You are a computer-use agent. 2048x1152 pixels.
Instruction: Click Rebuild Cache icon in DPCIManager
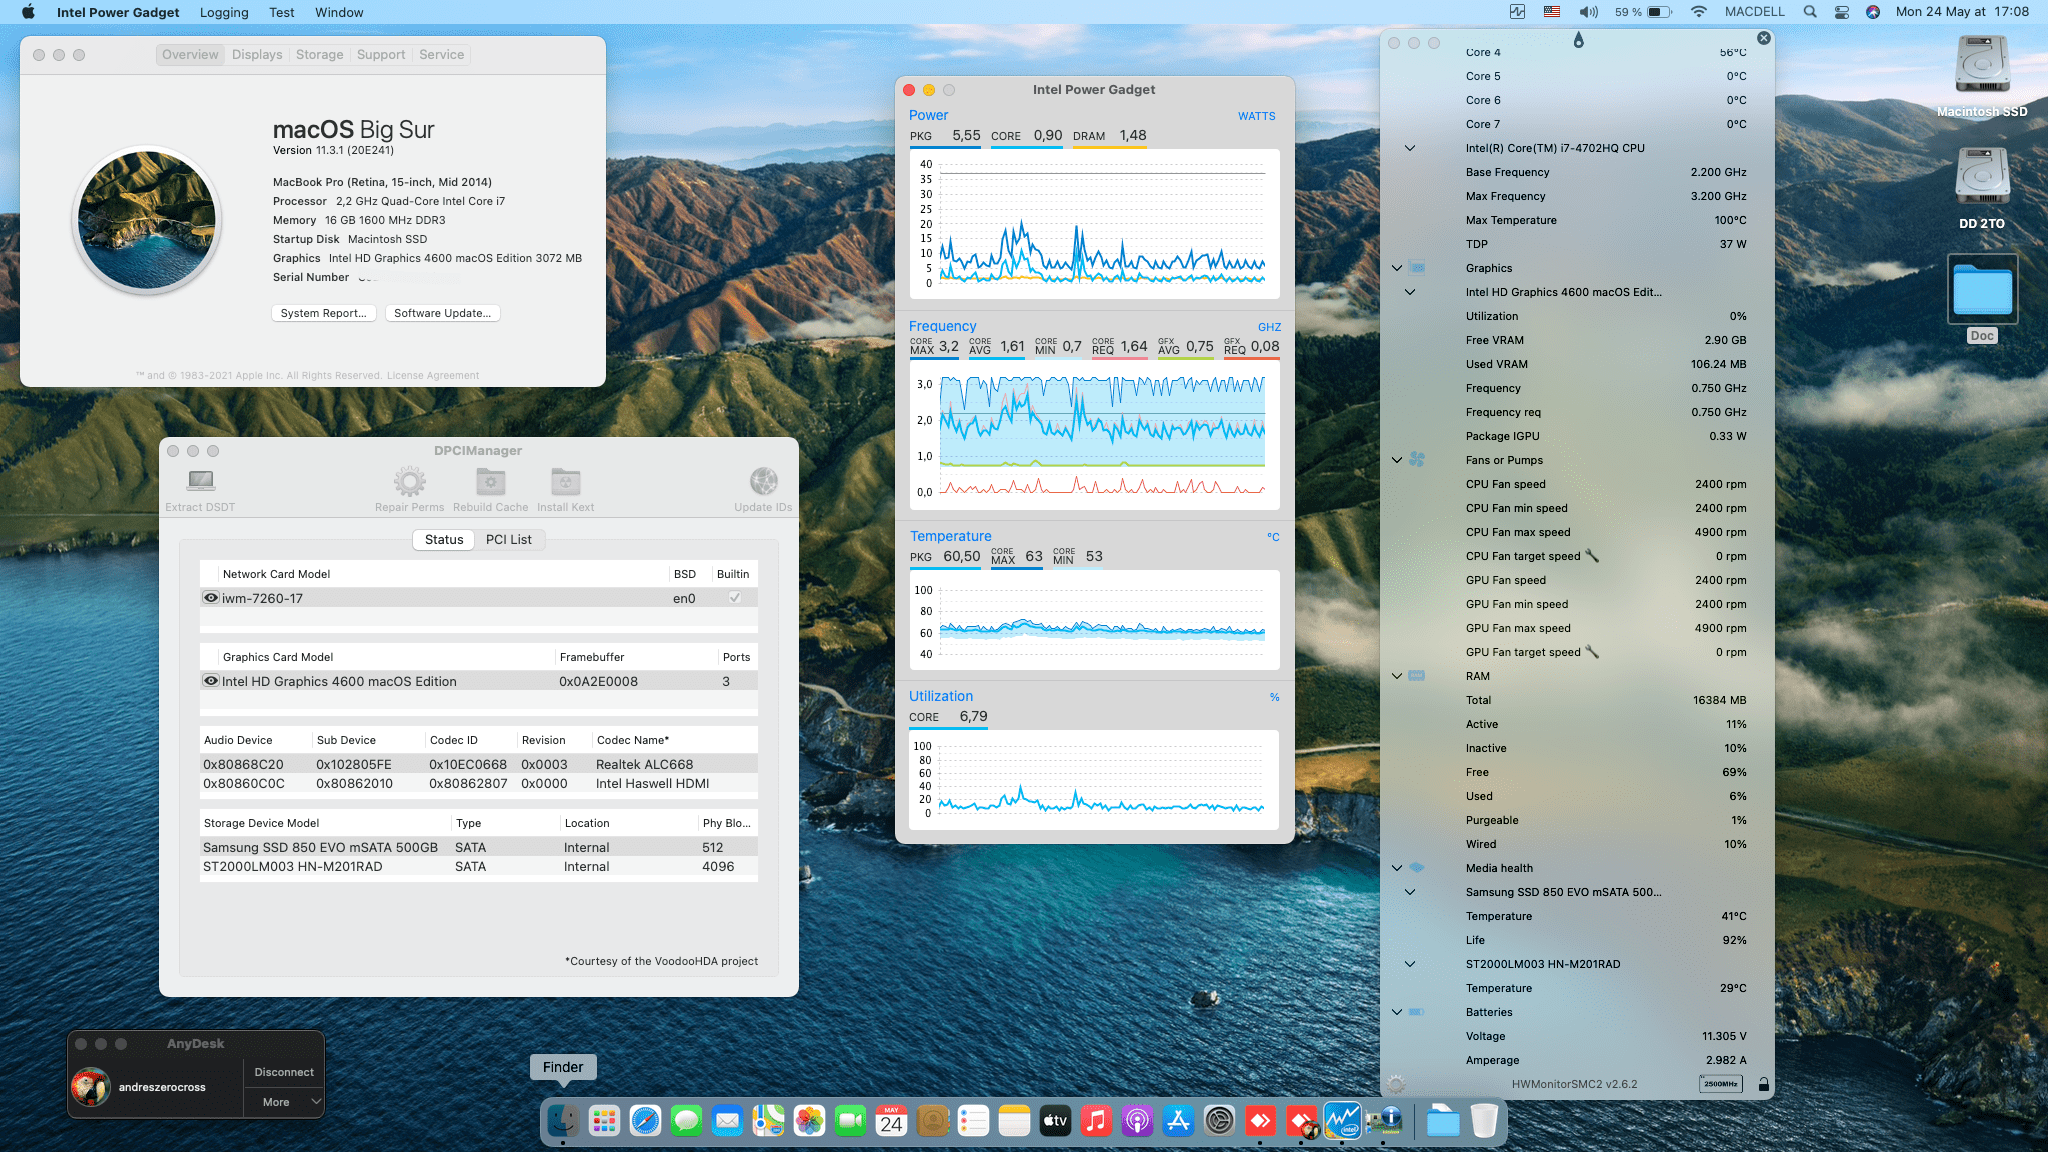point(490,481)
